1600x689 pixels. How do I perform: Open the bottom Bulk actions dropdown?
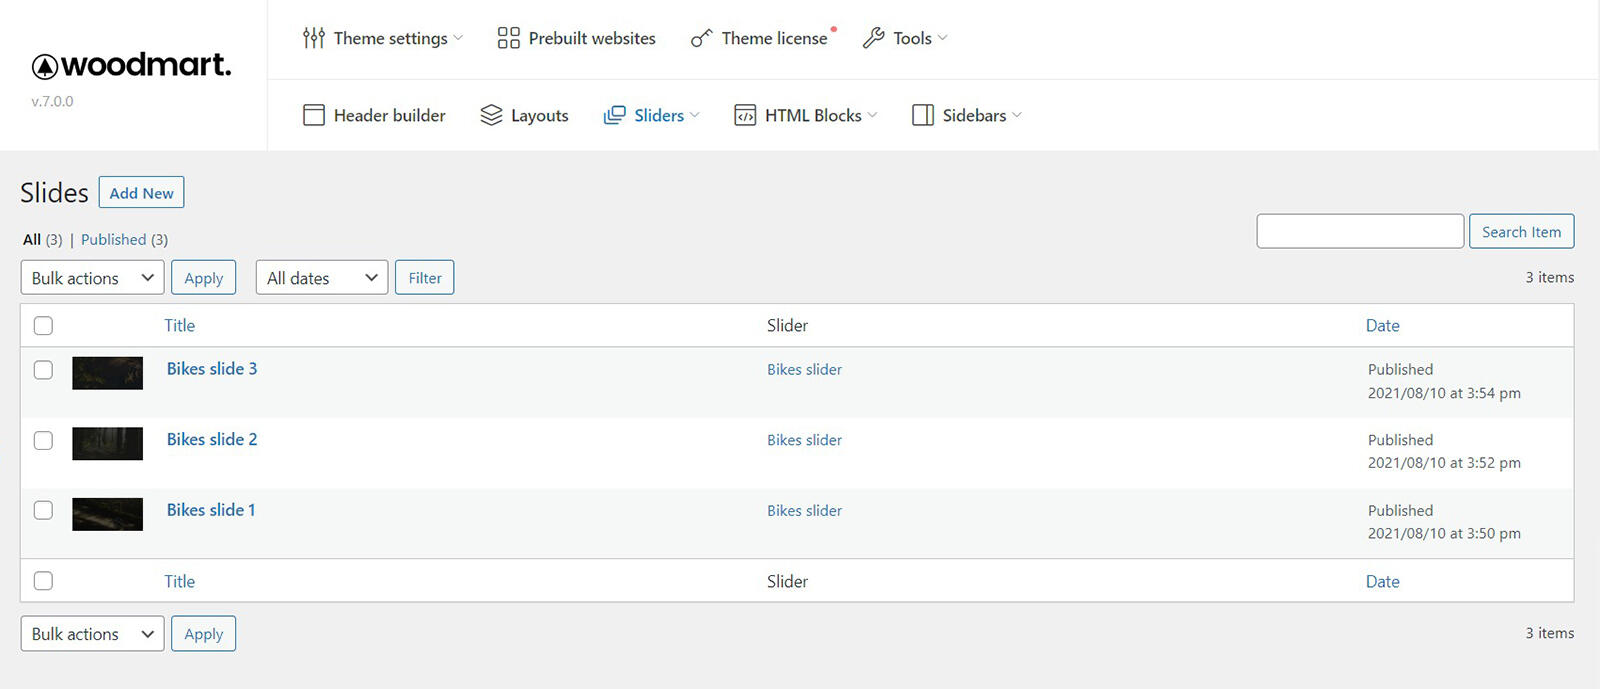pyautogui.click(x=92, y=634)
